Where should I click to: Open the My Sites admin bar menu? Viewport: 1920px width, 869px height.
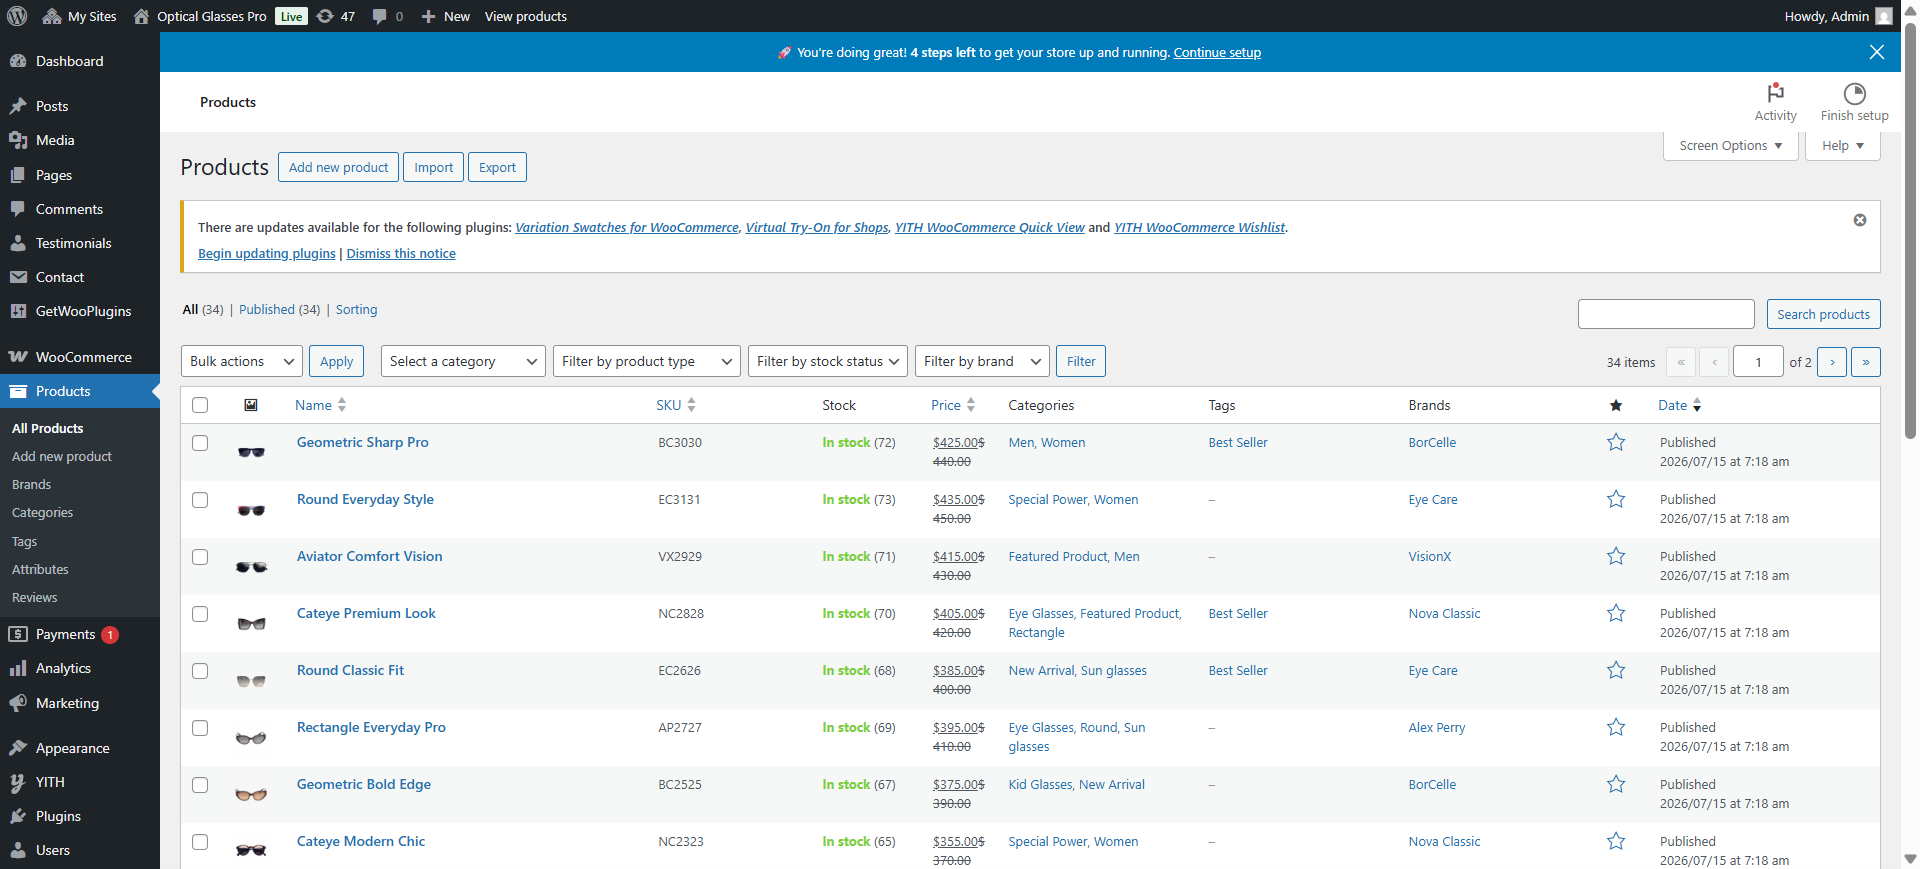79,16
